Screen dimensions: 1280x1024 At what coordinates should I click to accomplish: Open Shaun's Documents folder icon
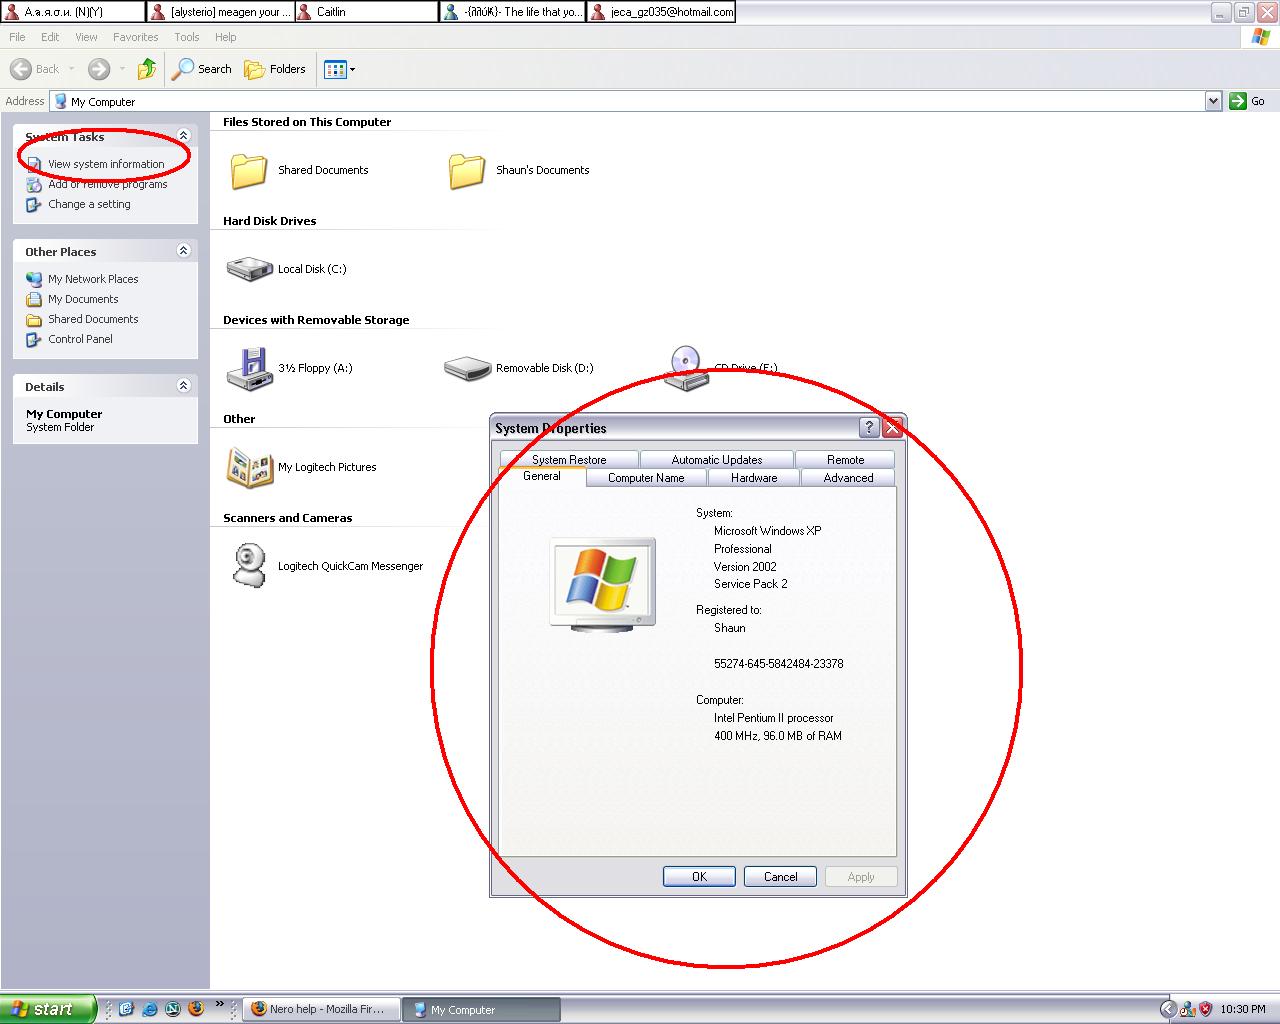(x=467, y=171)
